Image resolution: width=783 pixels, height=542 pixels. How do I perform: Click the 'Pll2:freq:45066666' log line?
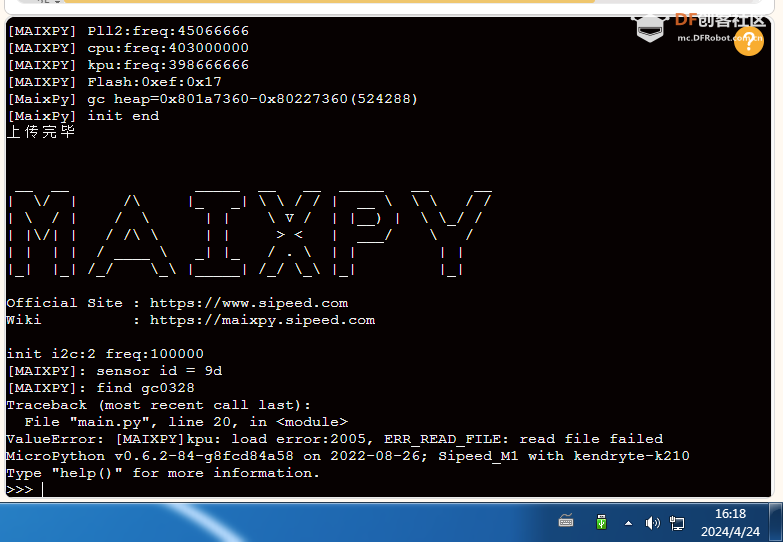tap(128, 31)
